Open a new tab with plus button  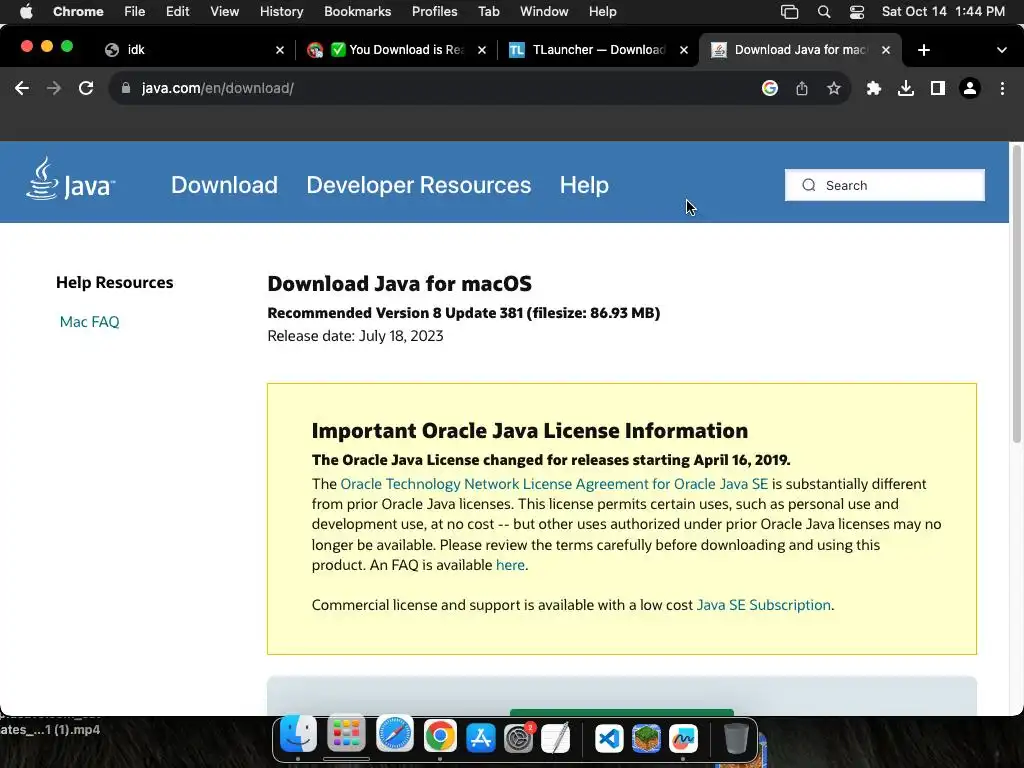point(923,50)
